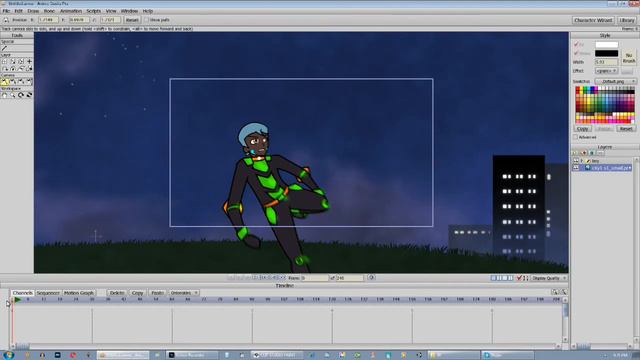The width and height of the screenshot is (640, 360).
Task: Click the stroke Width input field
Action: coord(607,62)
